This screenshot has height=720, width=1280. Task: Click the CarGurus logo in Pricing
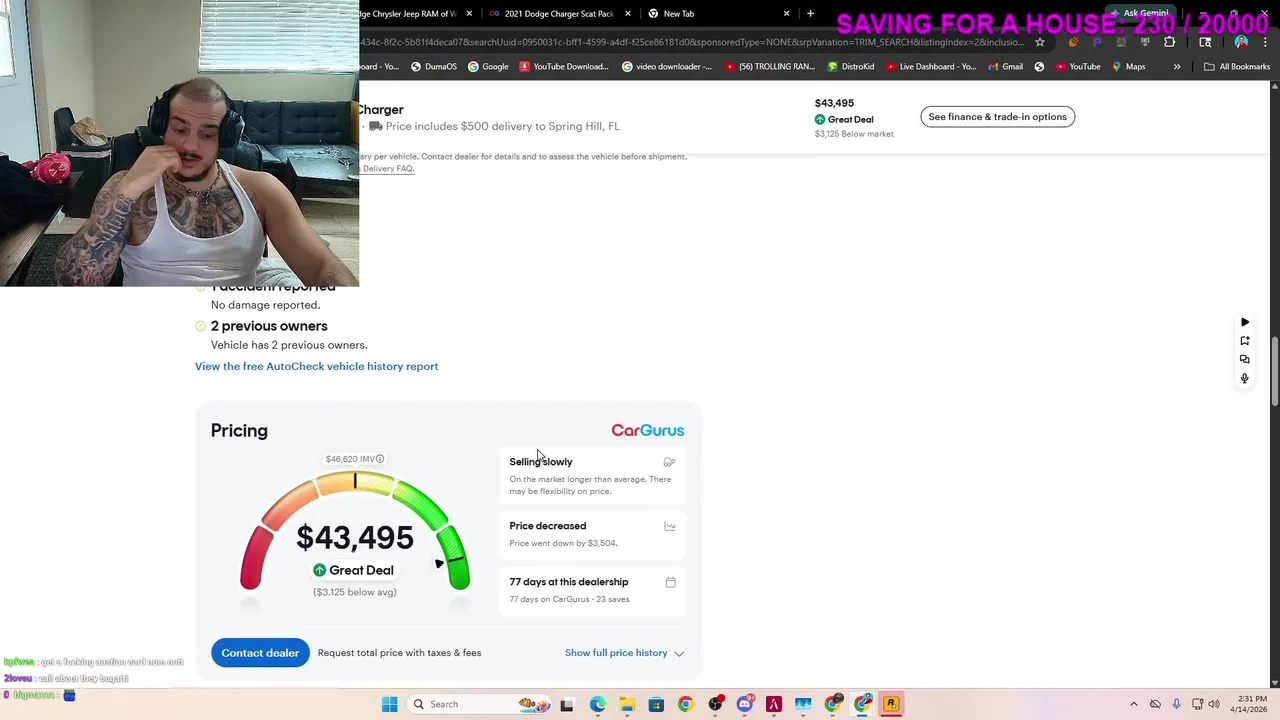(648, 430)
